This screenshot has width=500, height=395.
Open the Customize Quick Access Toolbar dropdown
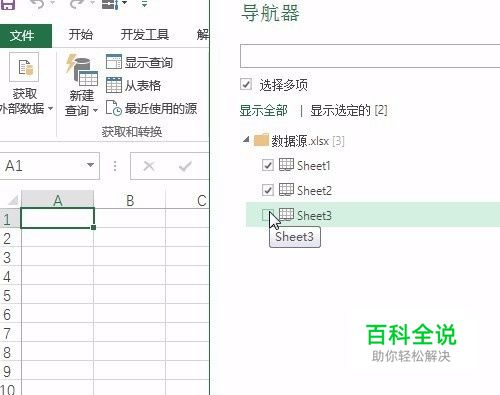[144, 4]
